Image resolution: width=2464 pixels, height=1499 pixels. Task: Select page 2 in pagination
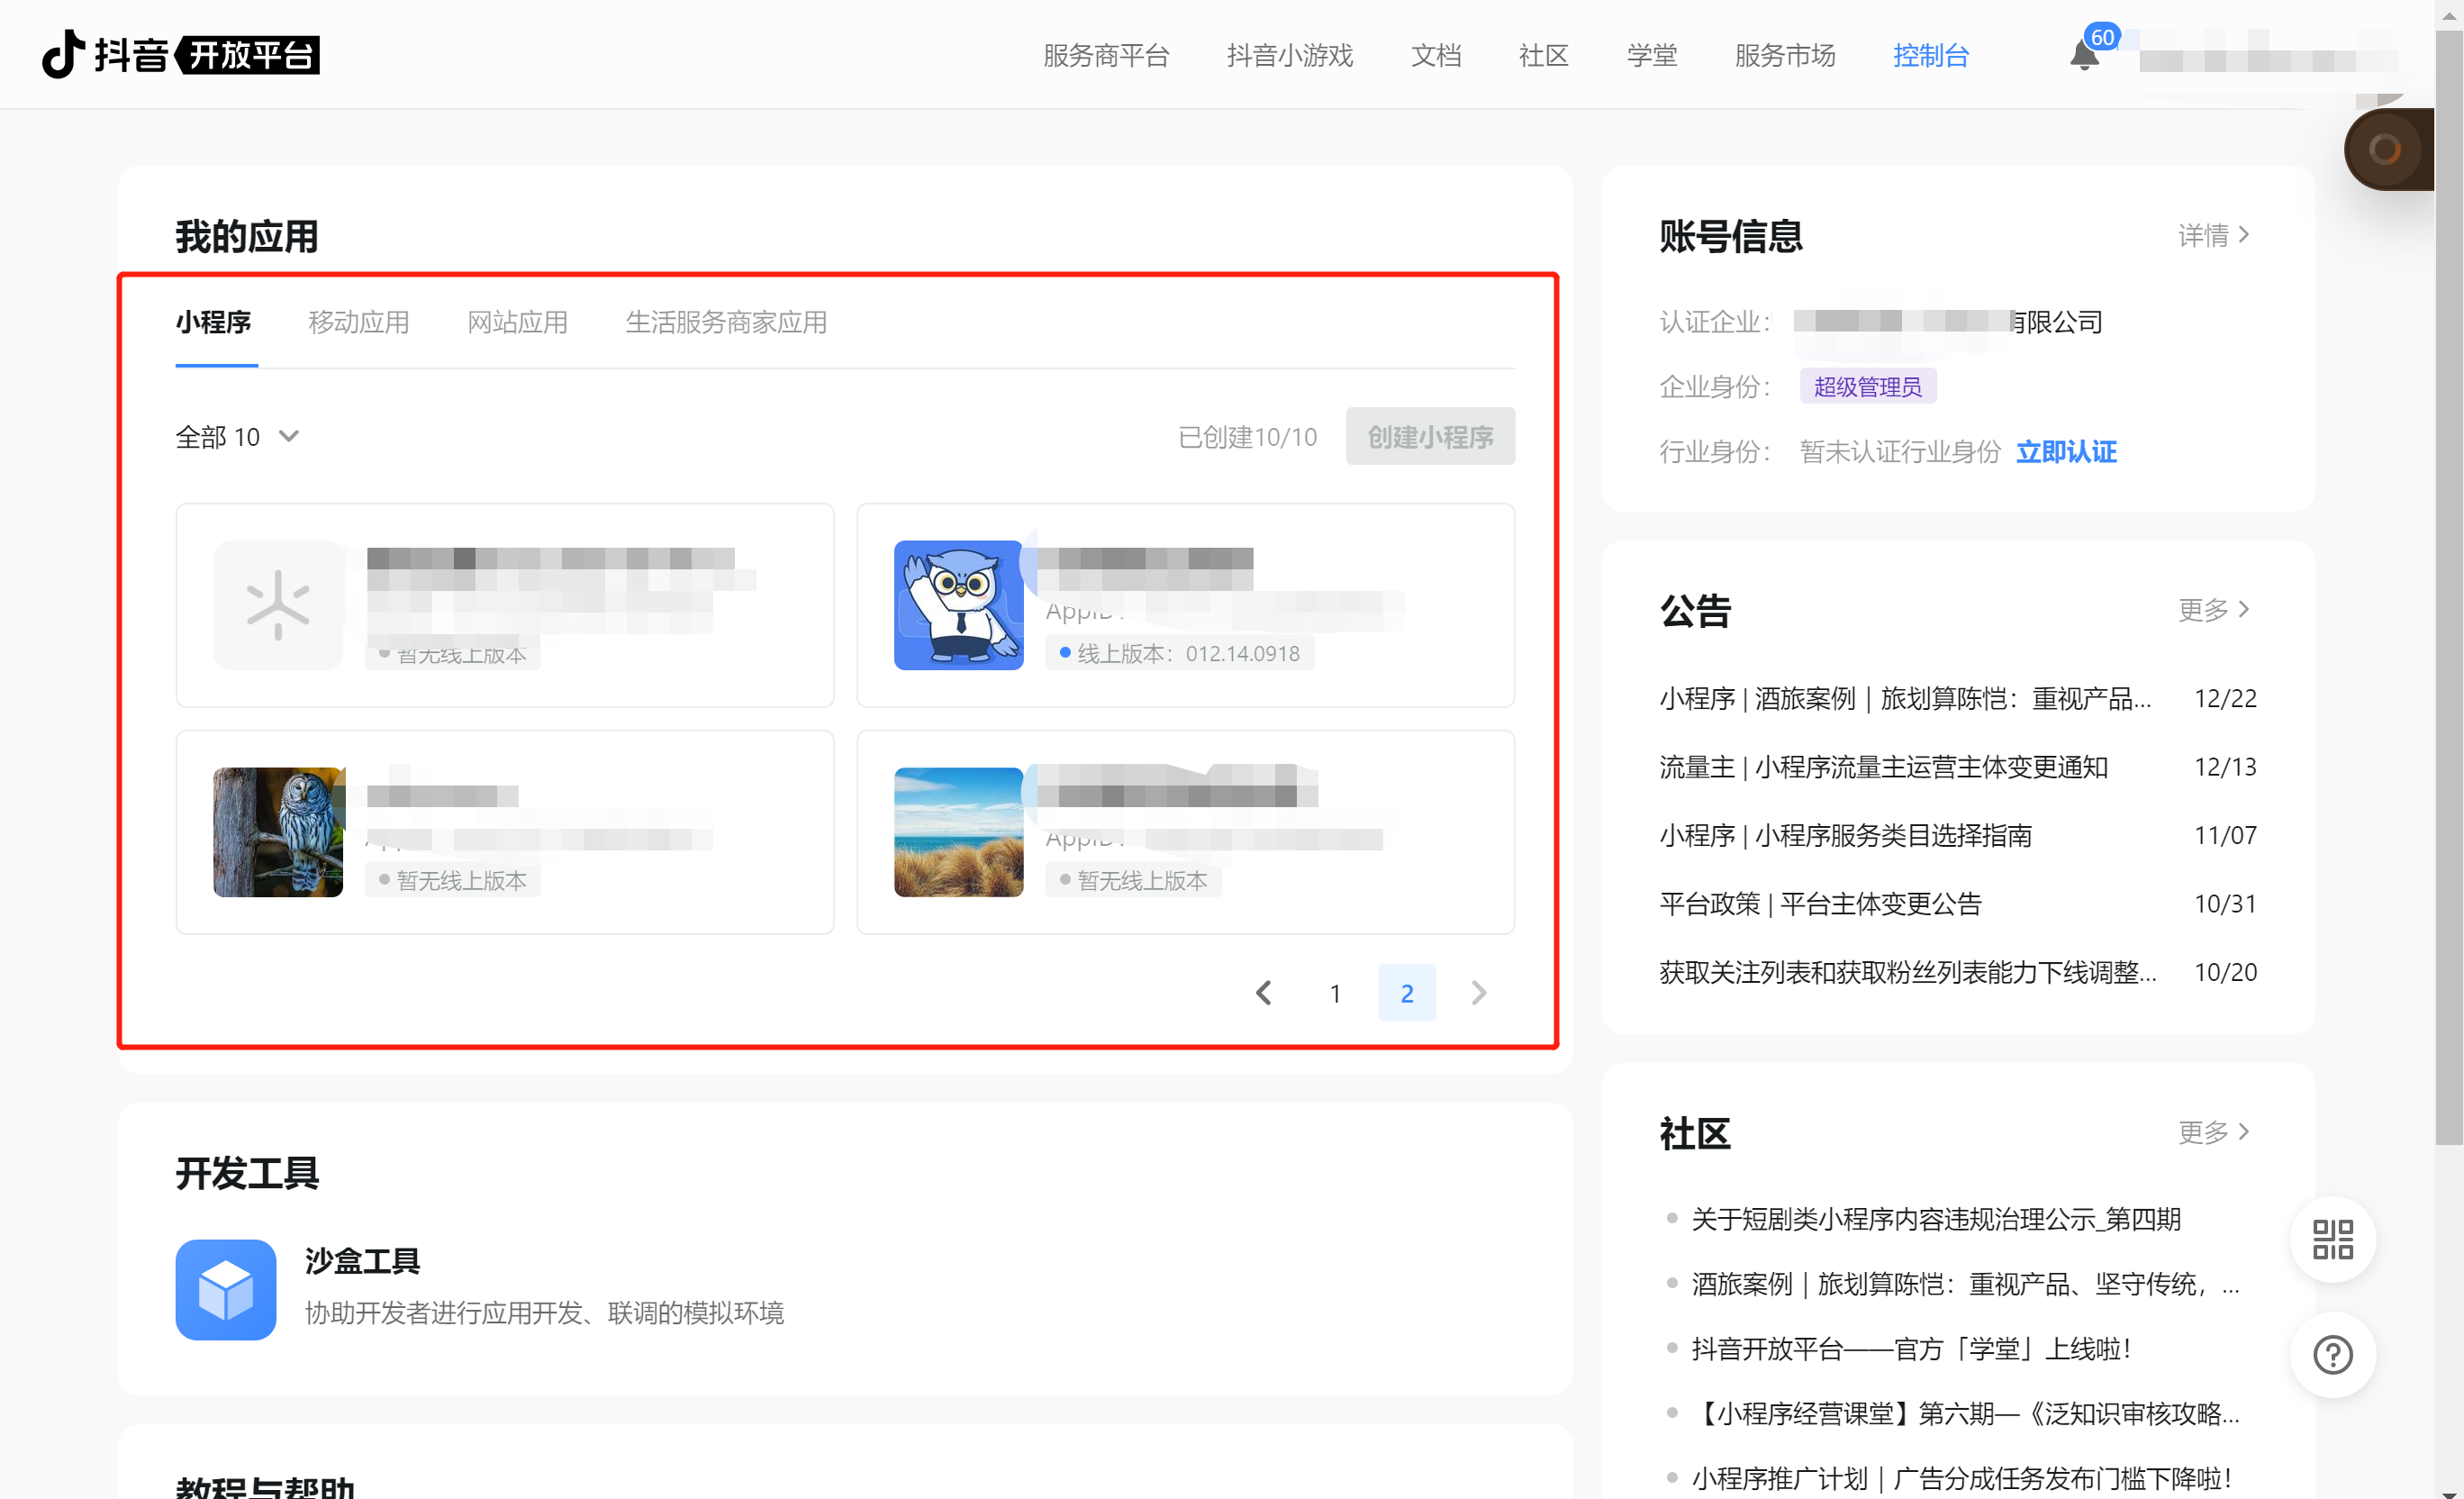click(x=1407, y=992)
